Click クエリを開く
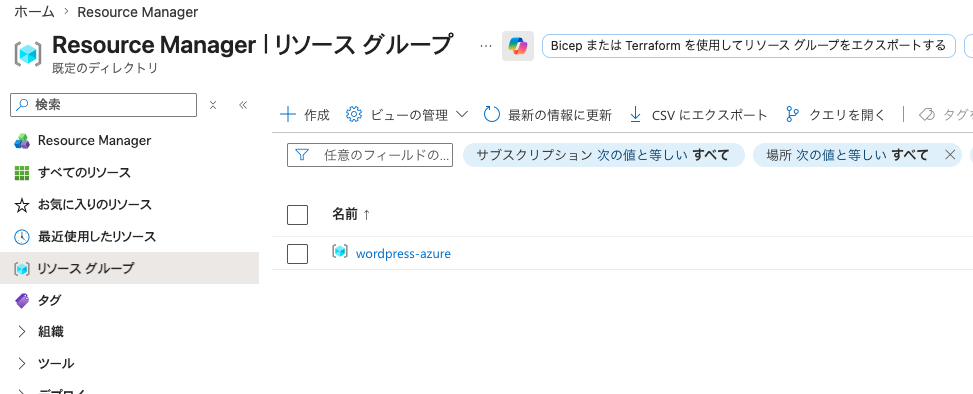The width and height of the screenshot is (973, 394). coord(835,115)
